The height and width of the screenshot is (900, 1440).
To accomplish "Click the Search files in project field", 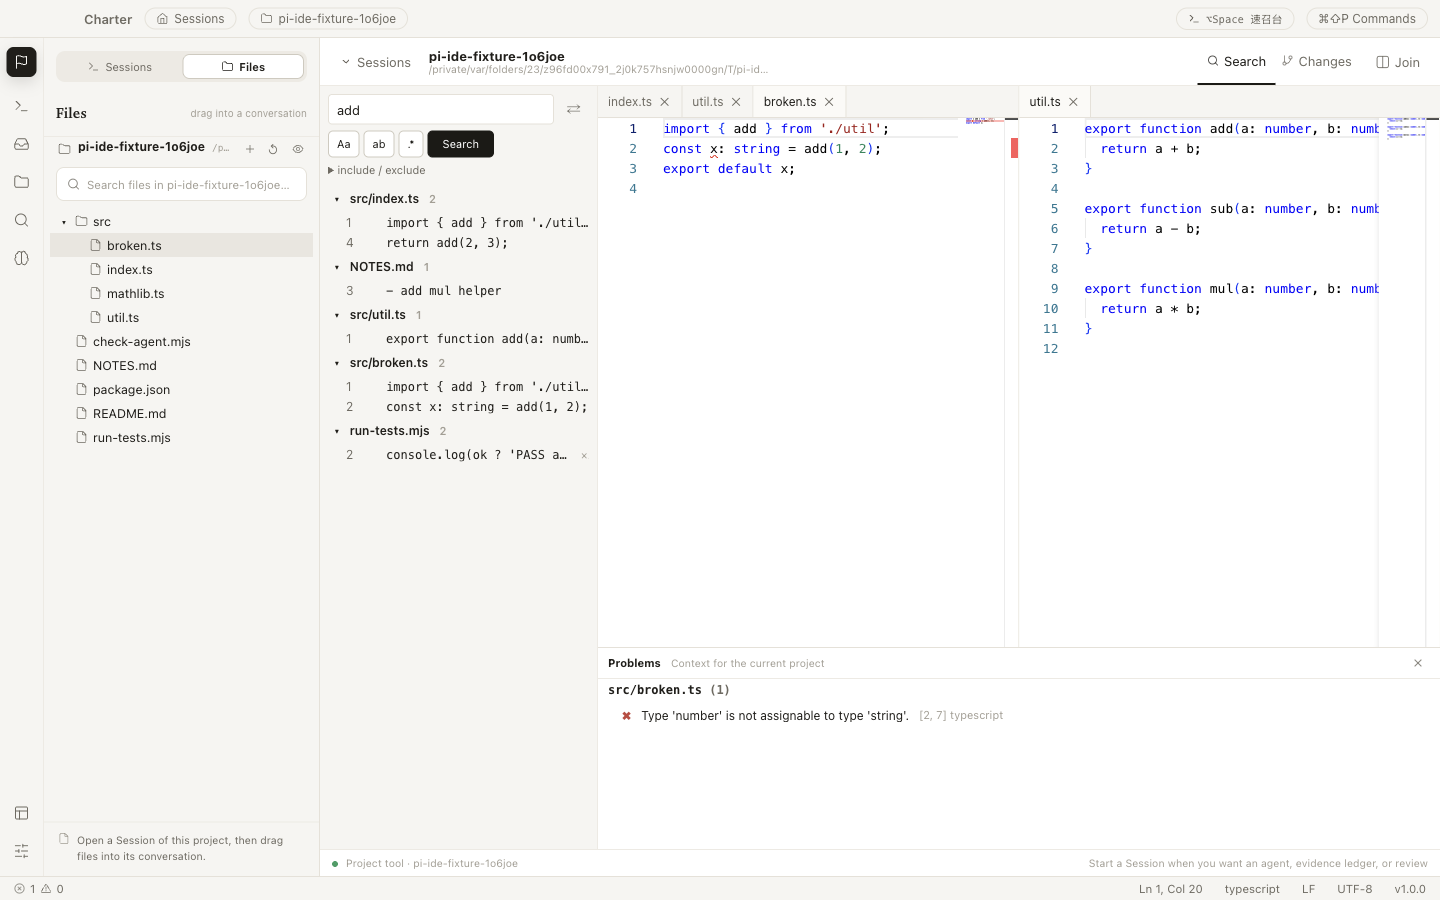I will 181,184.
